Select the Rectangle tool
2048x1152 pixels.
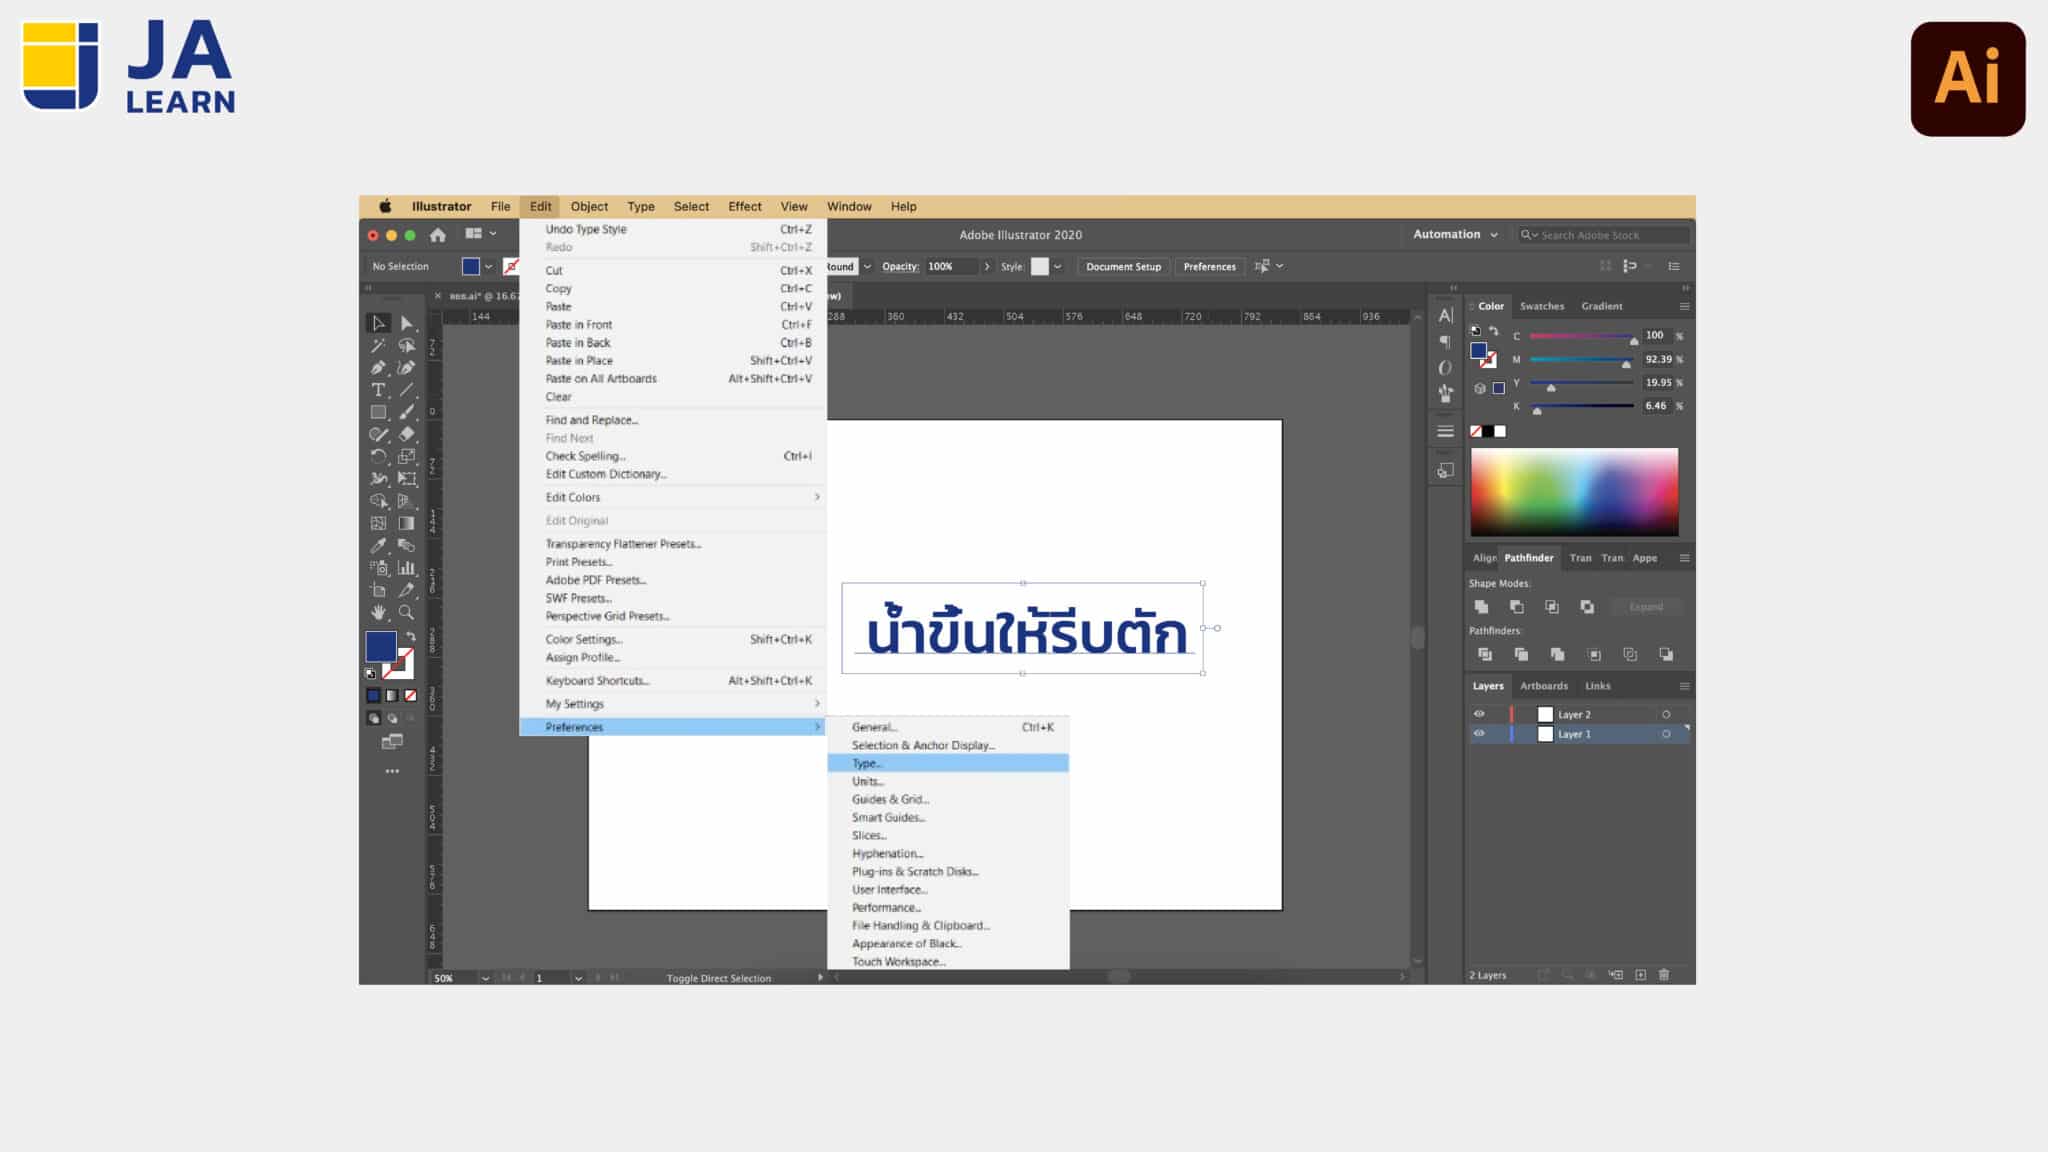point(378,411)
